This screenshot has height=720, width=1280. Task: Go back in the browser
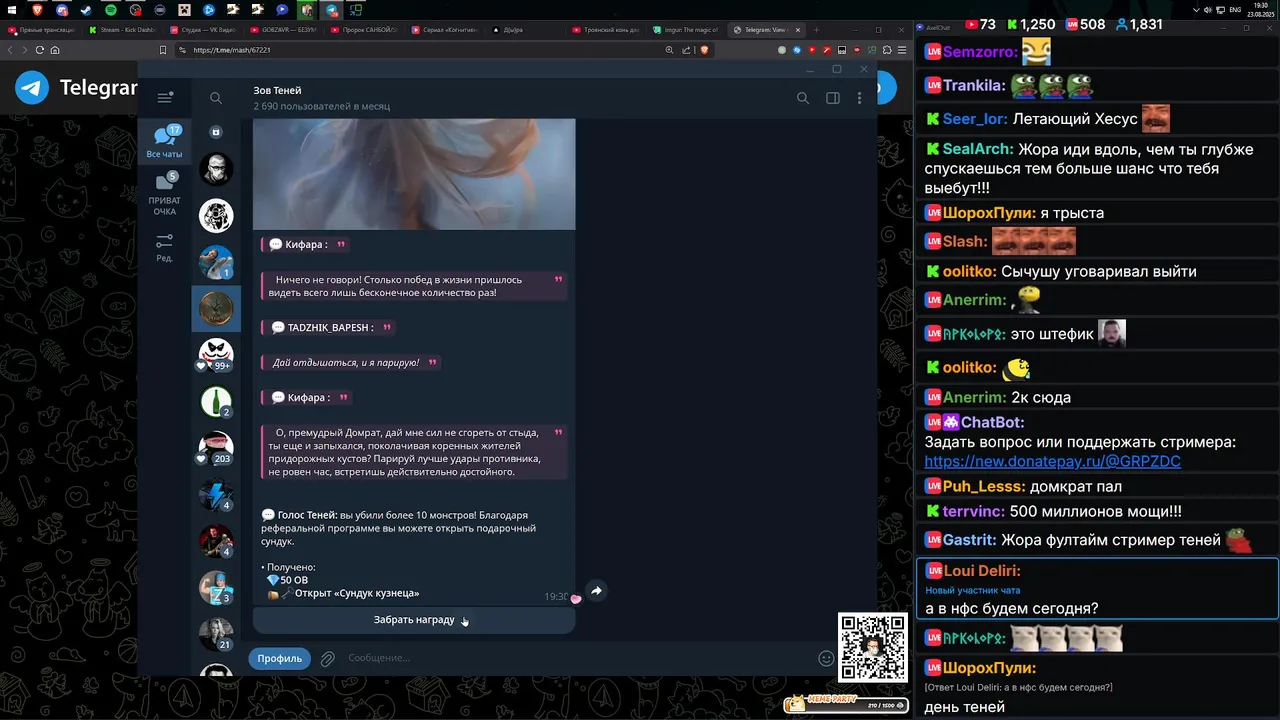12,50
